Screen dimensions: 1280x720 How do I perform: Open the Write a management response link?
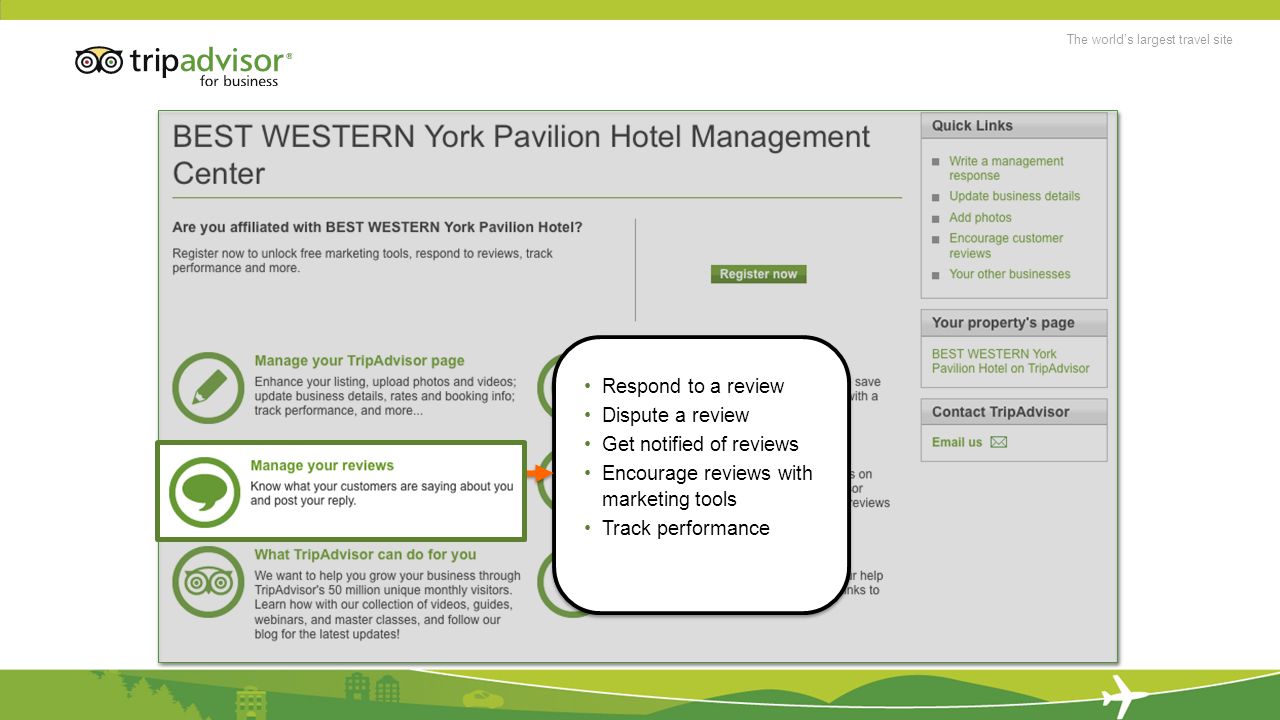[1006, 168]
